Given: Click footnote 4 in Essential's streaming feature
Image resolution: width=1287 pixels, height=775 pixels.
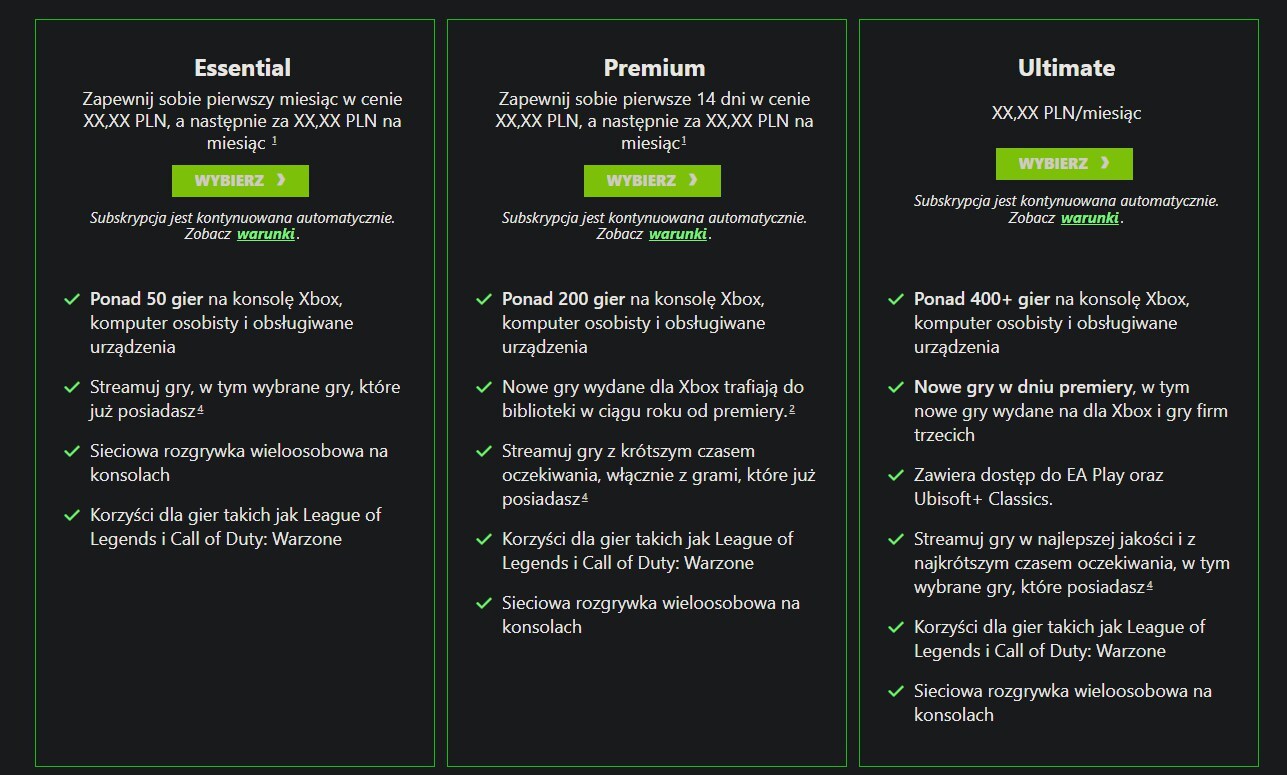Looking at the screenshot, I should [201, 408].
